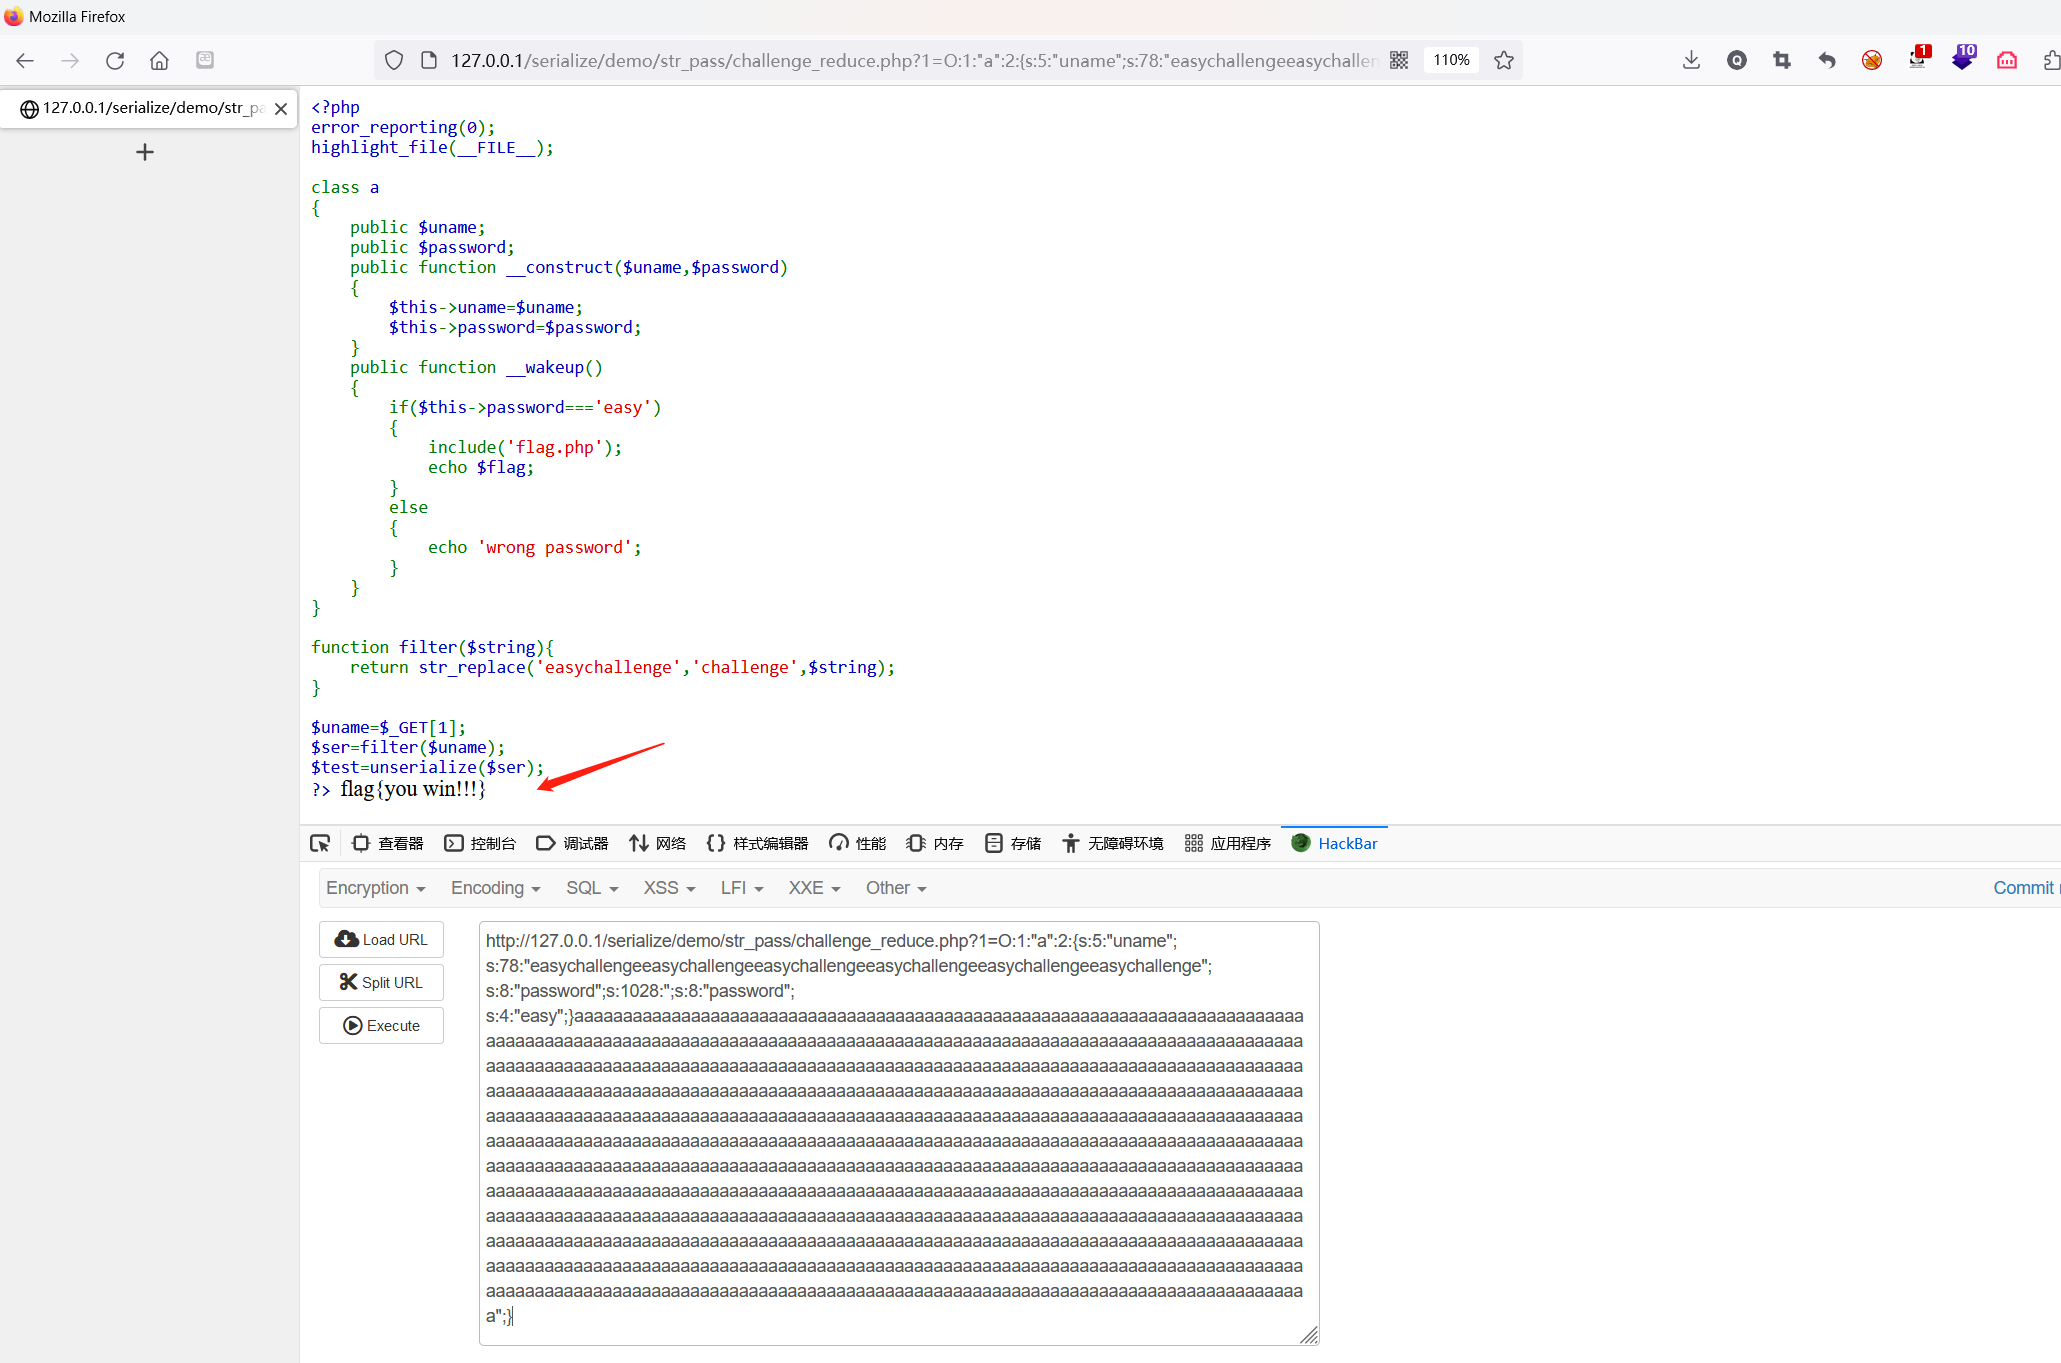Viewport: 2061px width, 1363px height.
Task: Click the crop screenshot extension icon
Action: 1782,61
